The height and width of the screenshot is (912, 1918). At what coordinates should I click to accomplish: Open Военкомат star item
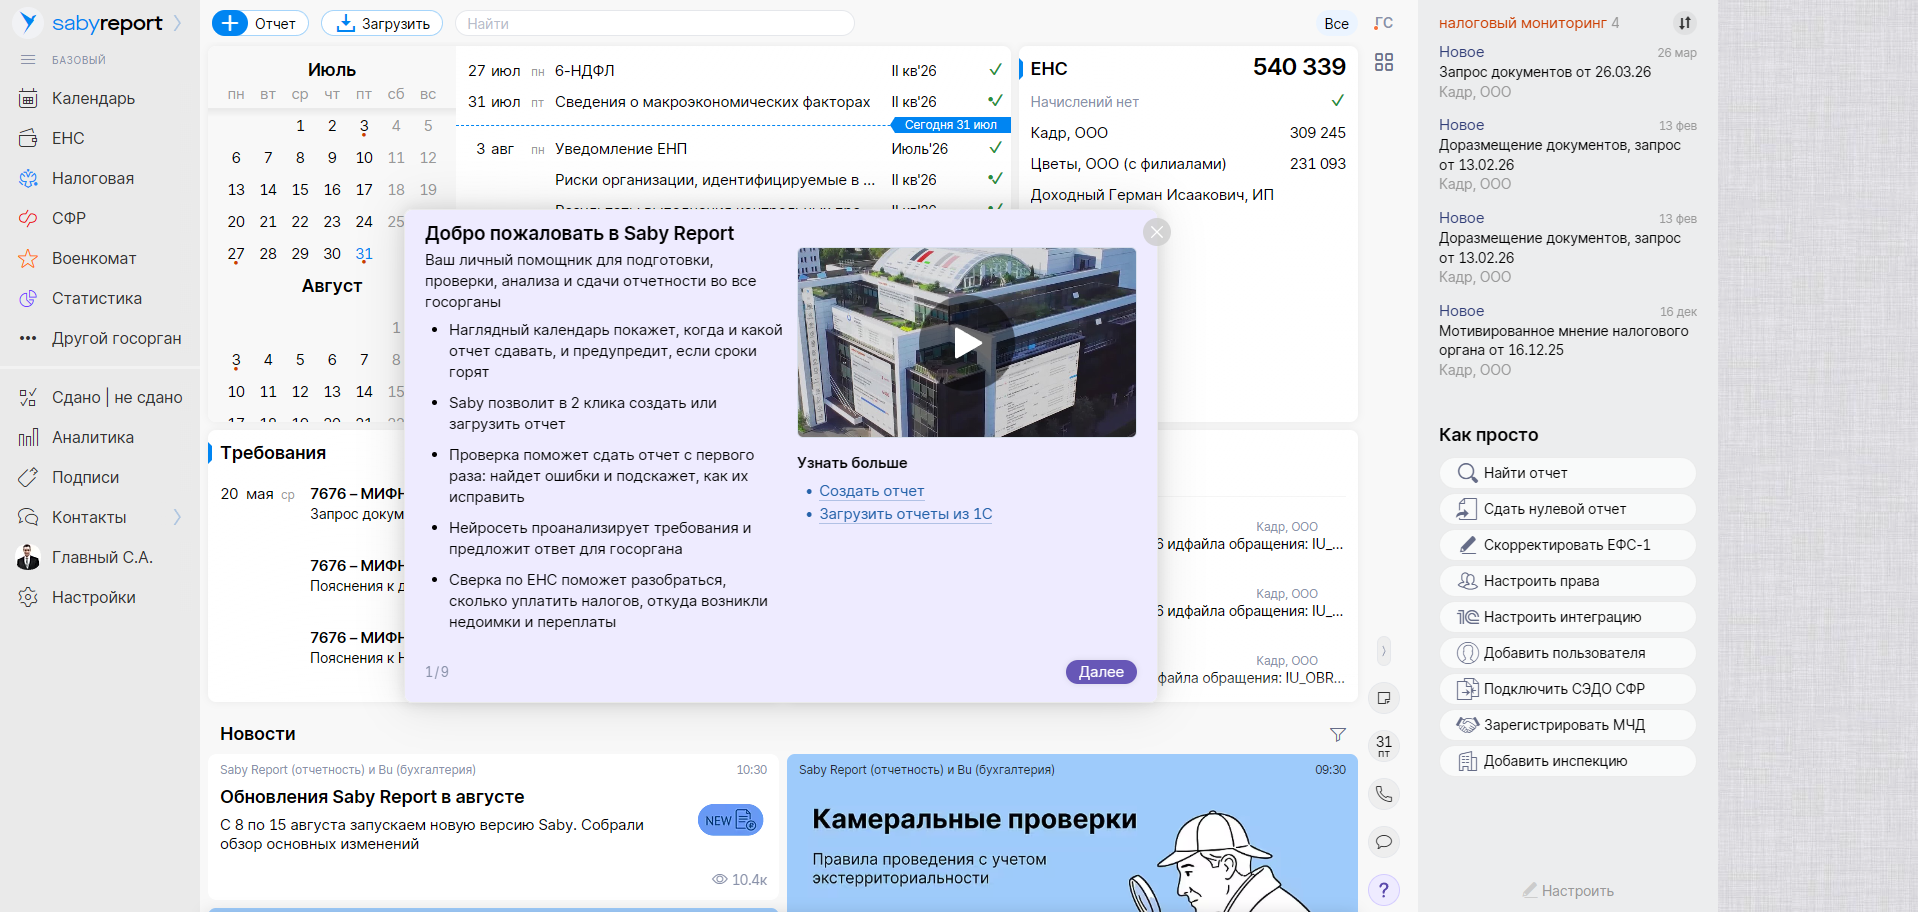click(x=94, y=258)
